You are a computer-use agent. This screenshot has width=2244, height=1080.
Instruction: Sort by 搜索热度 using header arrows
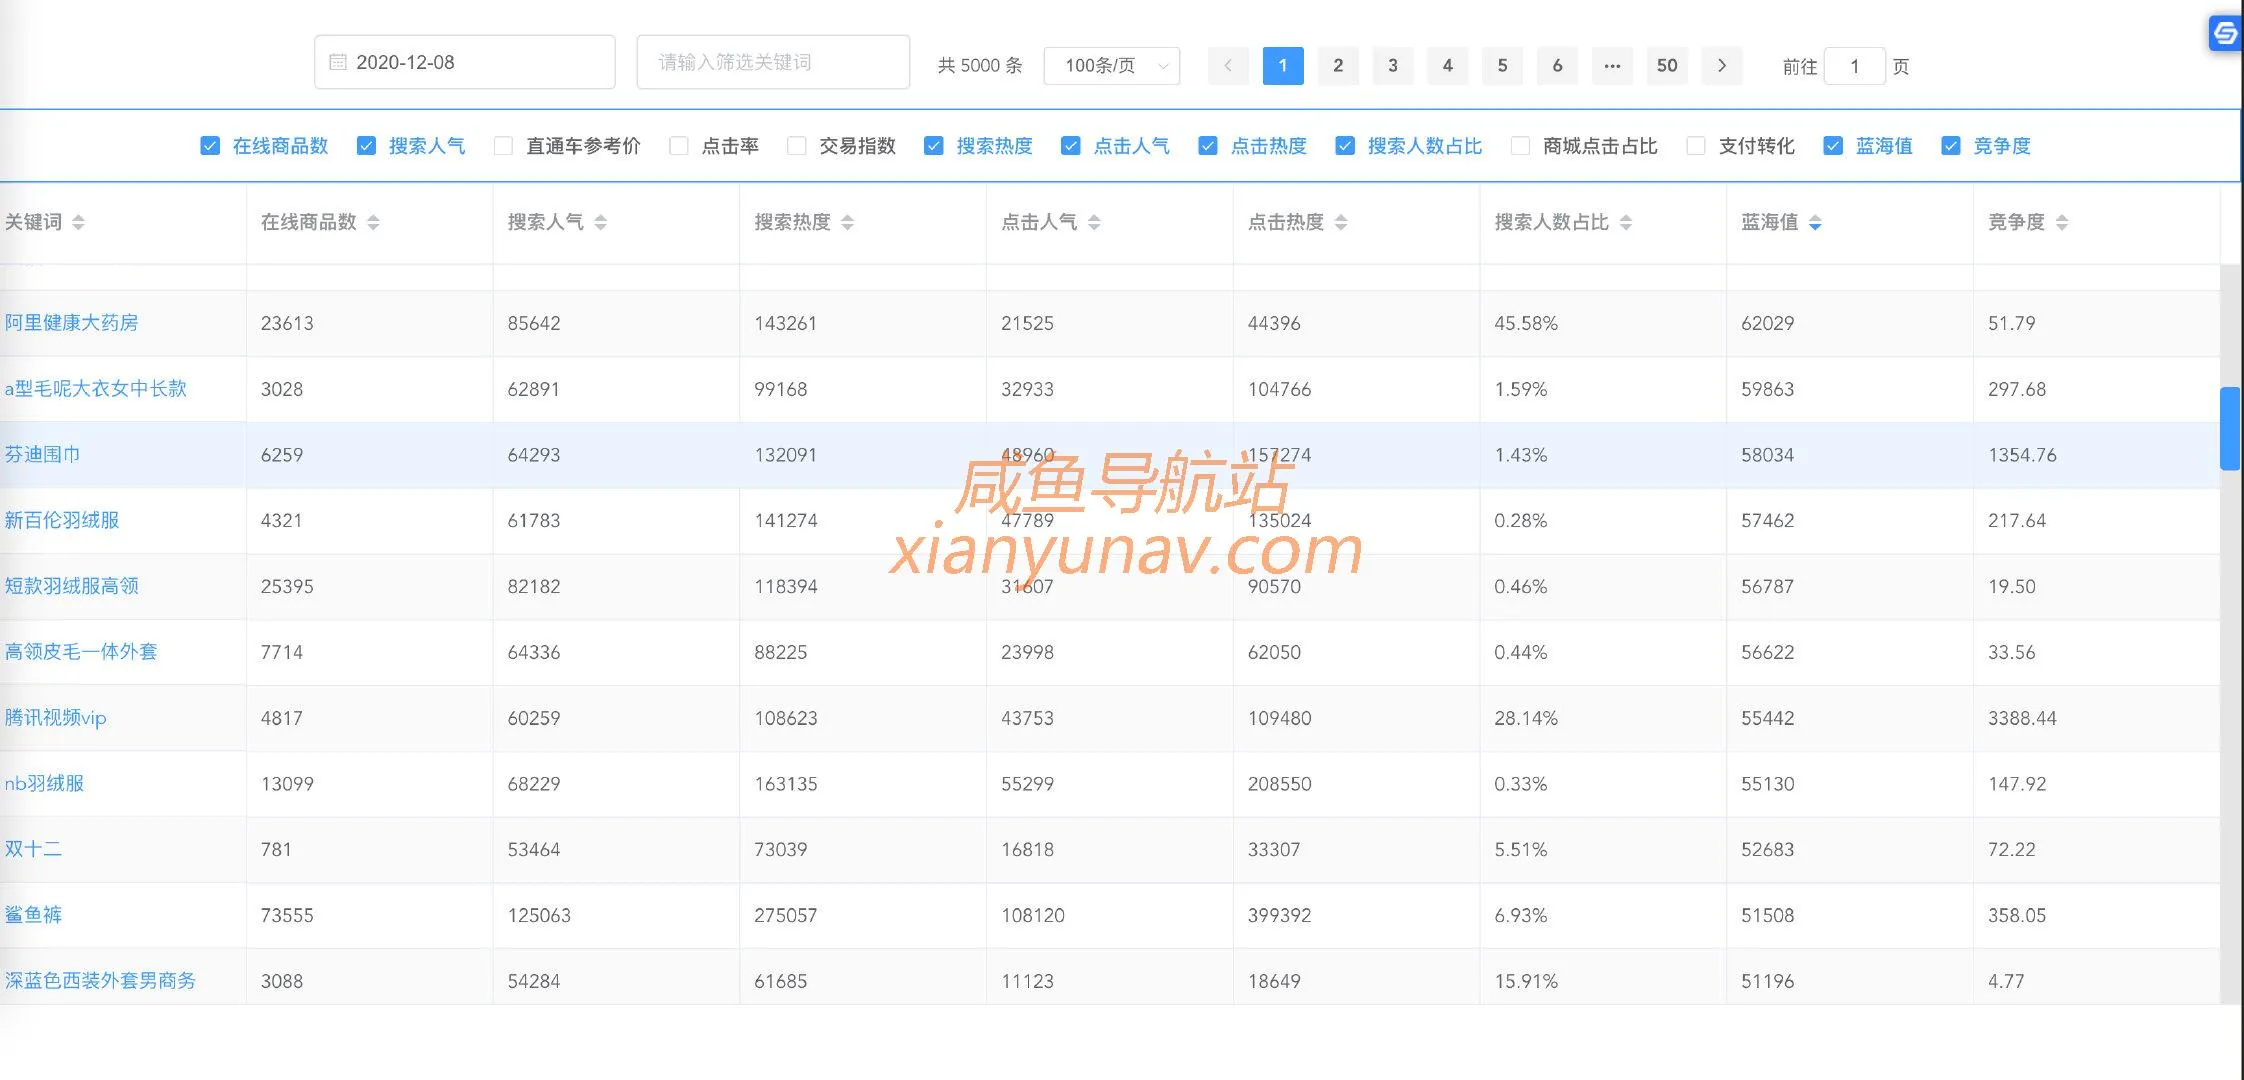tap(847, 222)
